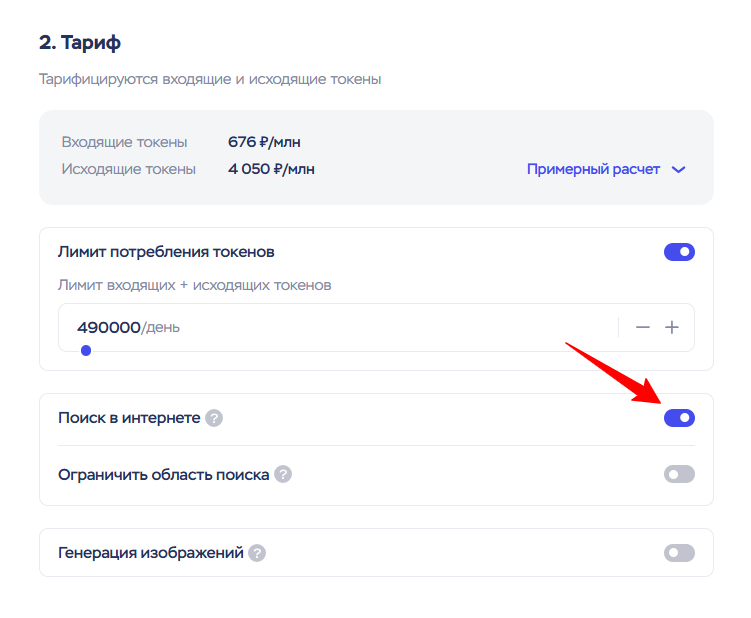Click the 4 050 ₽/млн outgoing price
The width and height of the screenshot is (751, 618).
pyautogui.click(x=271, y=169)
